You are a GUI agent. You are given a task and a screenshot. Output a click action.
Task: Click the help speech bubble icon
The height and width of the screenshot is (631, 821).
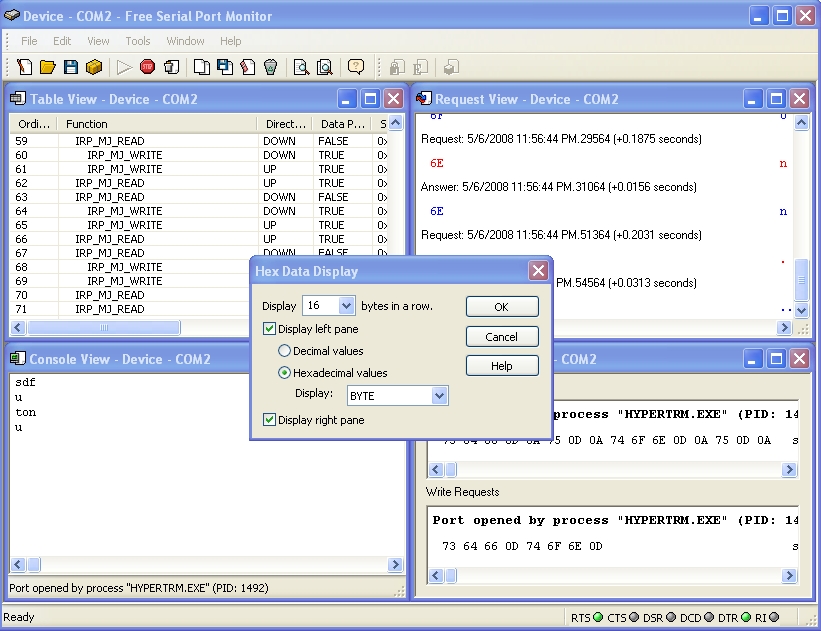click(355, 67)
